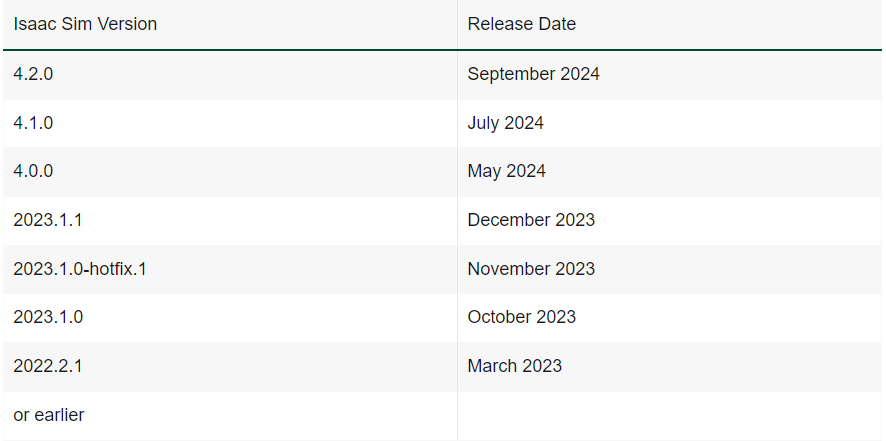Click the empty date cell beside 'or earlier'
The width and height of the screenshot is (886, 441).
669,416
